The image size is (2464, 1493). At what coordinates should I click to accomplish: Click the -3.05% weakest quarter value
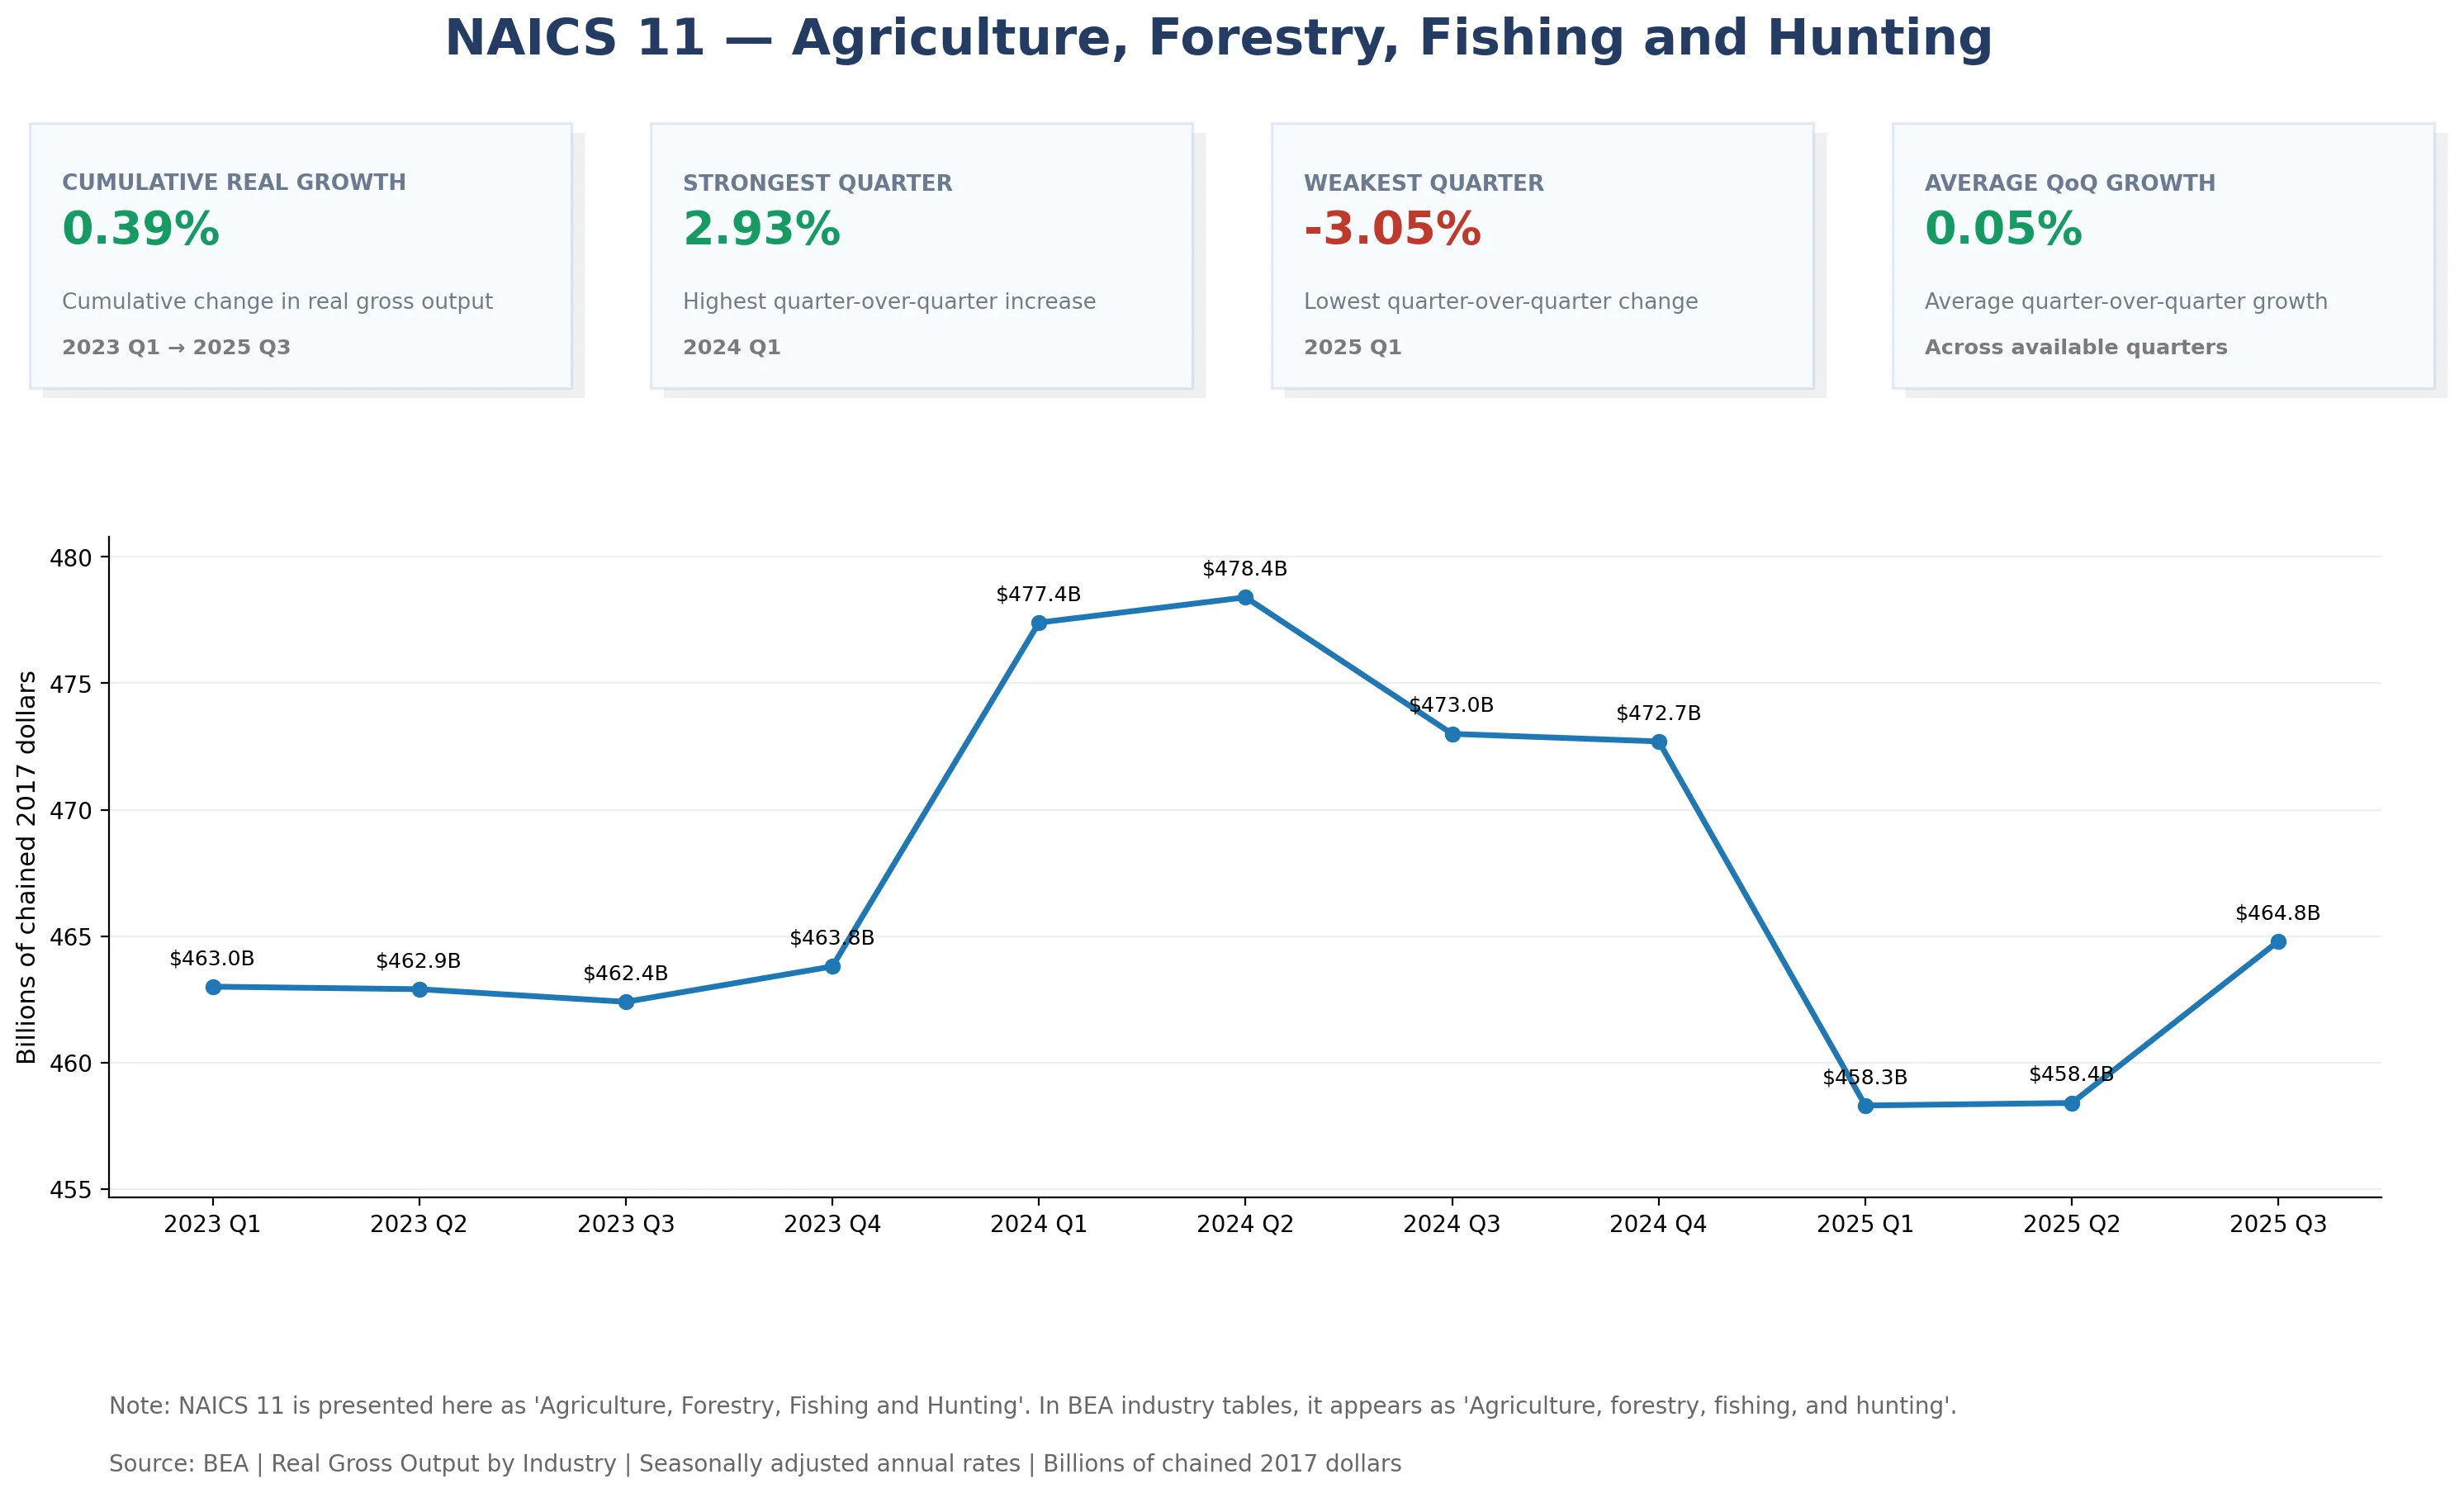coord(1392,229)
